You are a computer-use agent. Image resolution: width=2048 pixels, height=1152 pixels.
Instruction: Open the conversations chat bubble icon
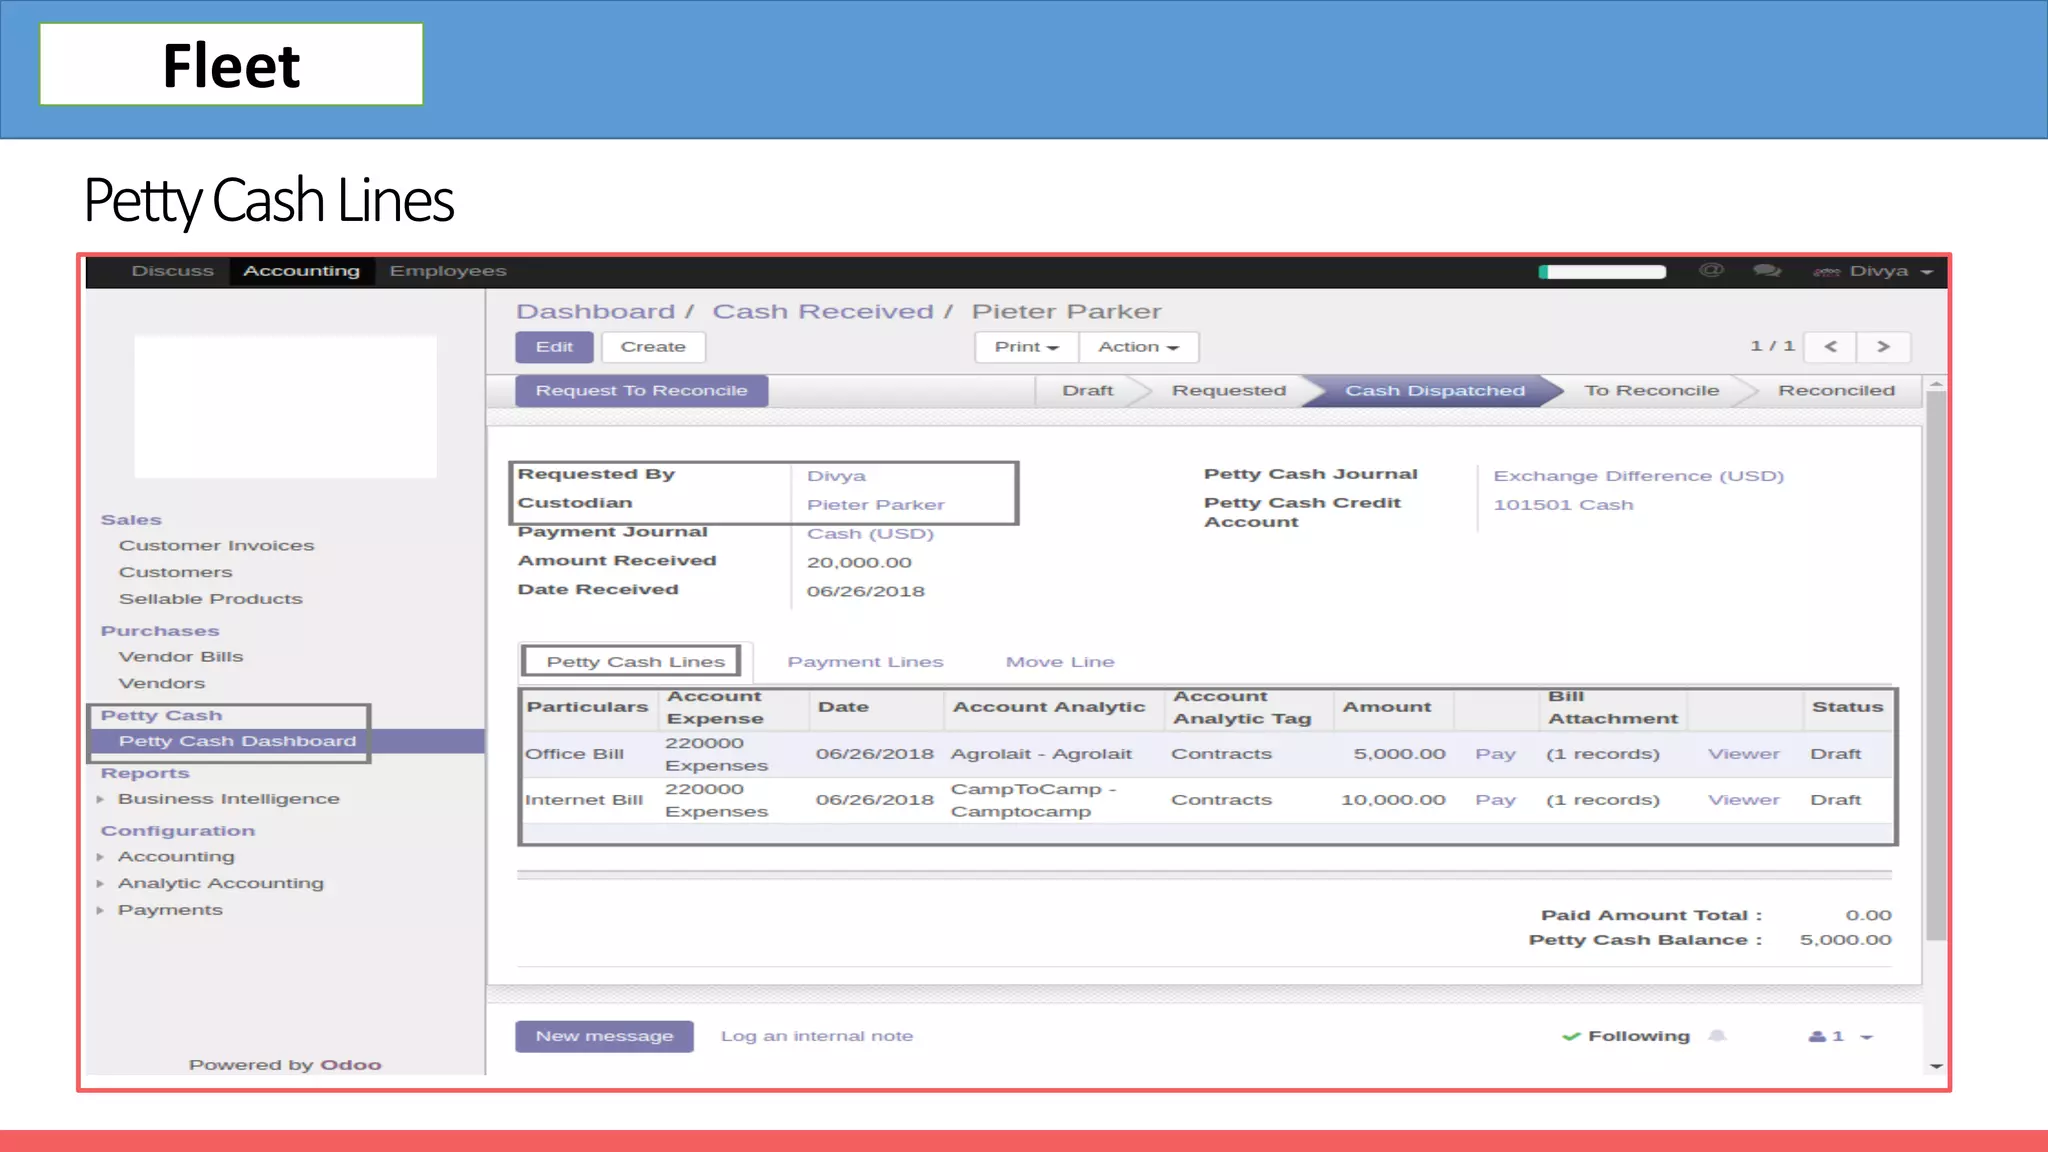[1766, 271]
